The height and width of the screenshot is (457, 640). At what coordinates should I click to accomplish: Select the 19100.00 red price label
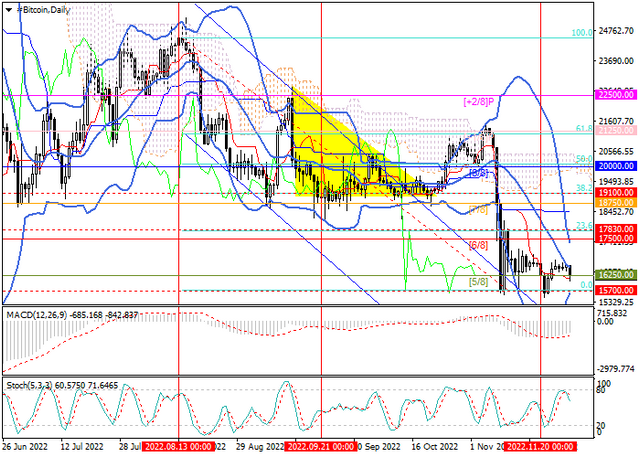[616, 193]
